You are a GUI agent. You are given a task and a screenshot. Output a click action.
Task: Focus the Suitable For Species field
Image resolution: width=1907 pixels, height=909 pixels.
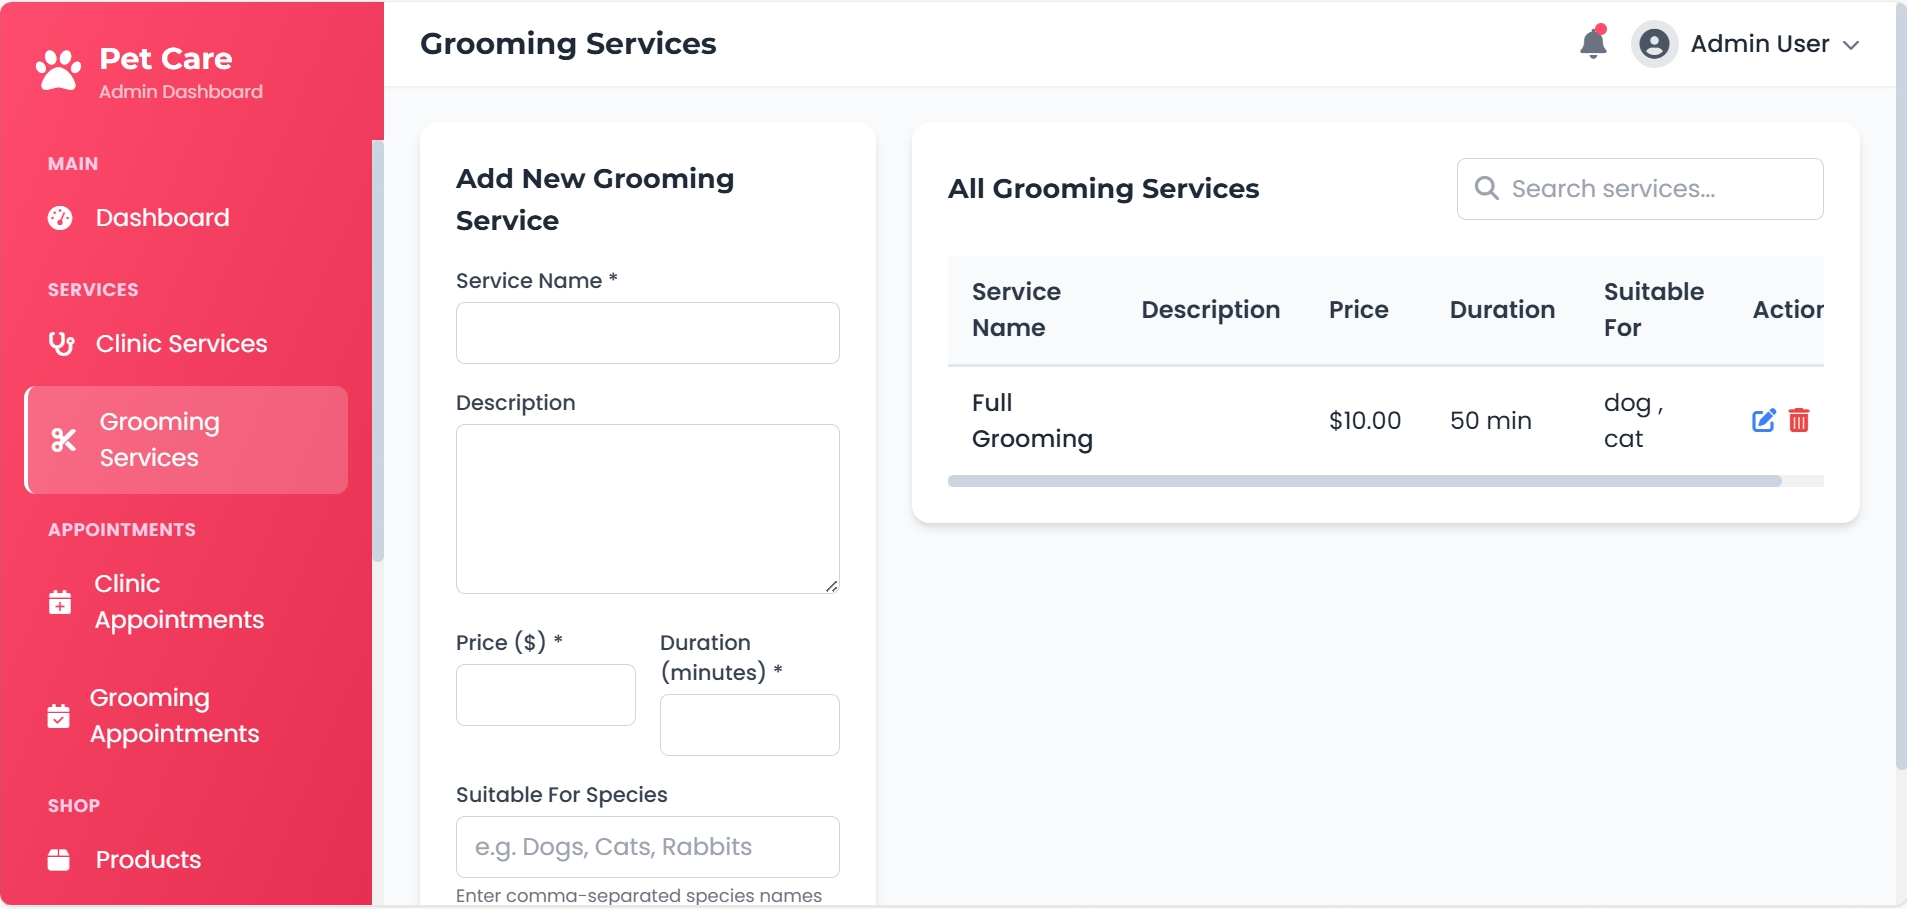647,847
